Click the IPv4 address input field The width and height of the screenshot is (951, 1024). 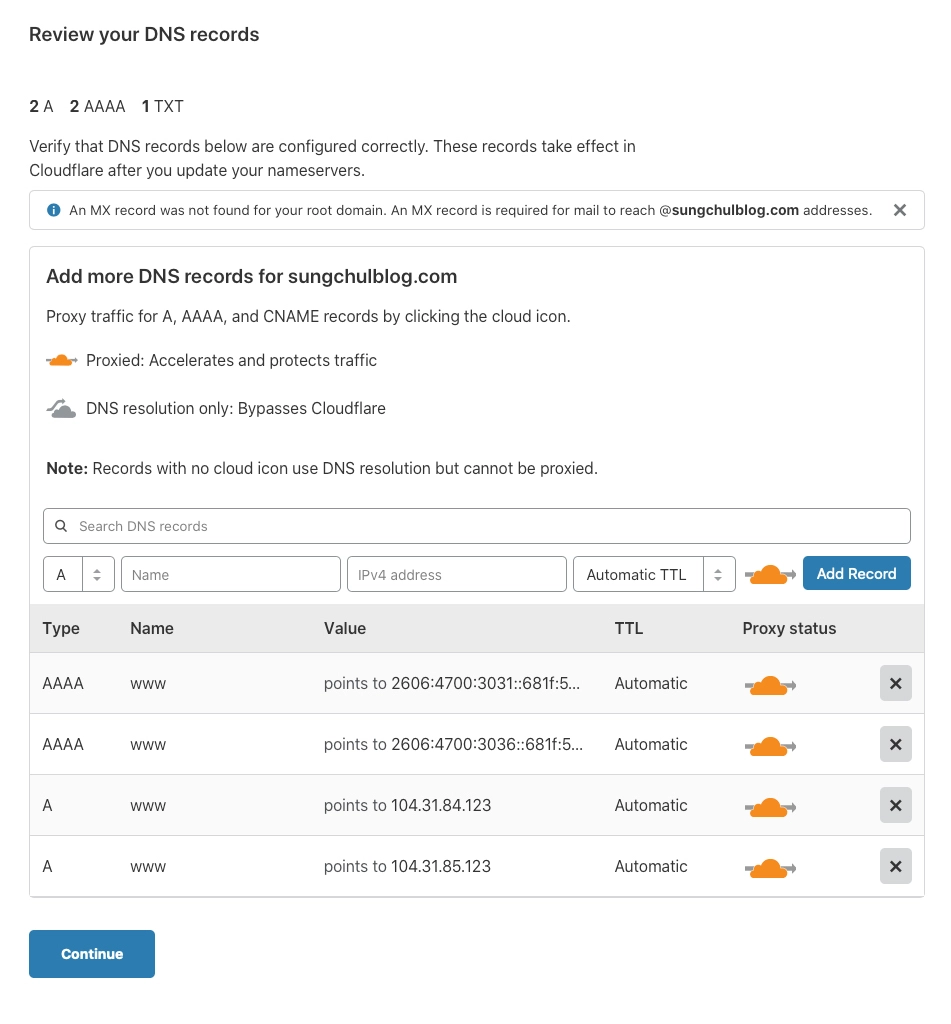pos(457,574)
